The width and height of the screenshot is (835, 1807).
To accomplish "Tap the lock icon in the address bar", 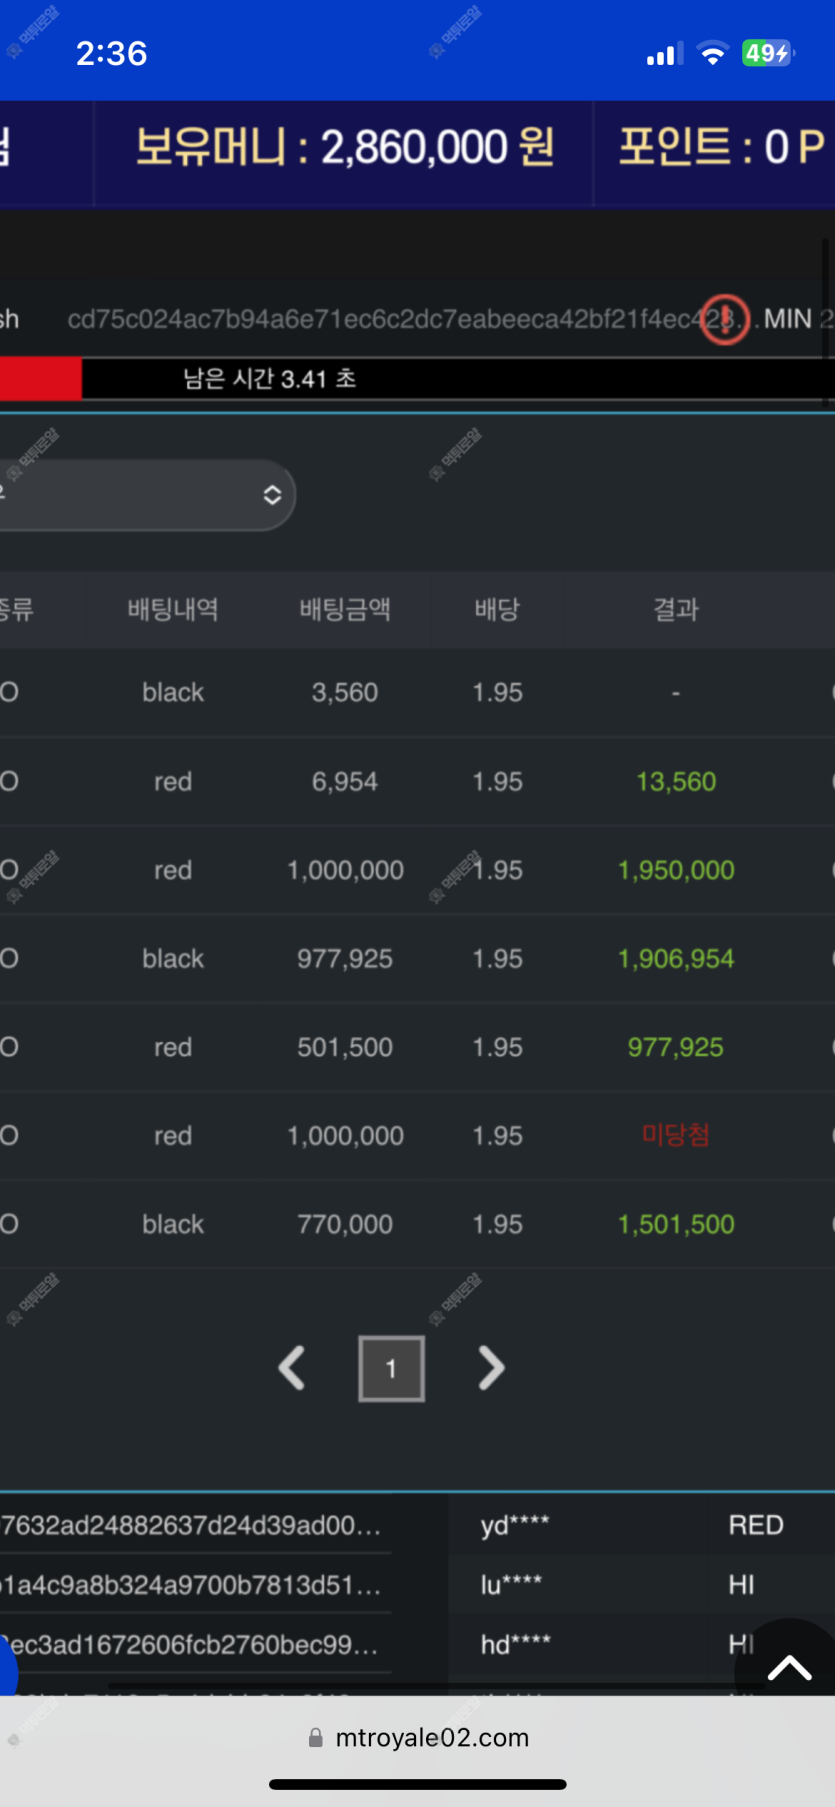I will [316, 1738].
